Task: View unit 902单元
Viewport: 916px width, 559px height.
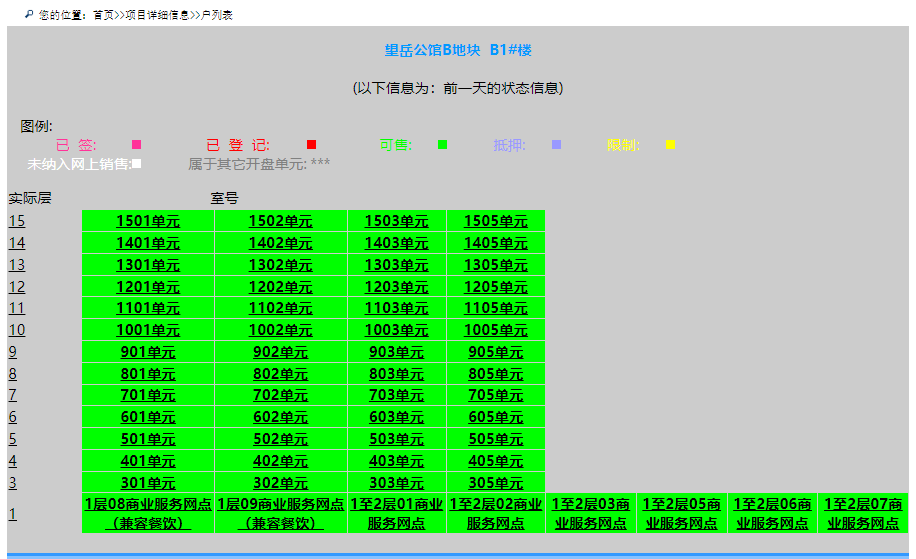Action: 280,352
